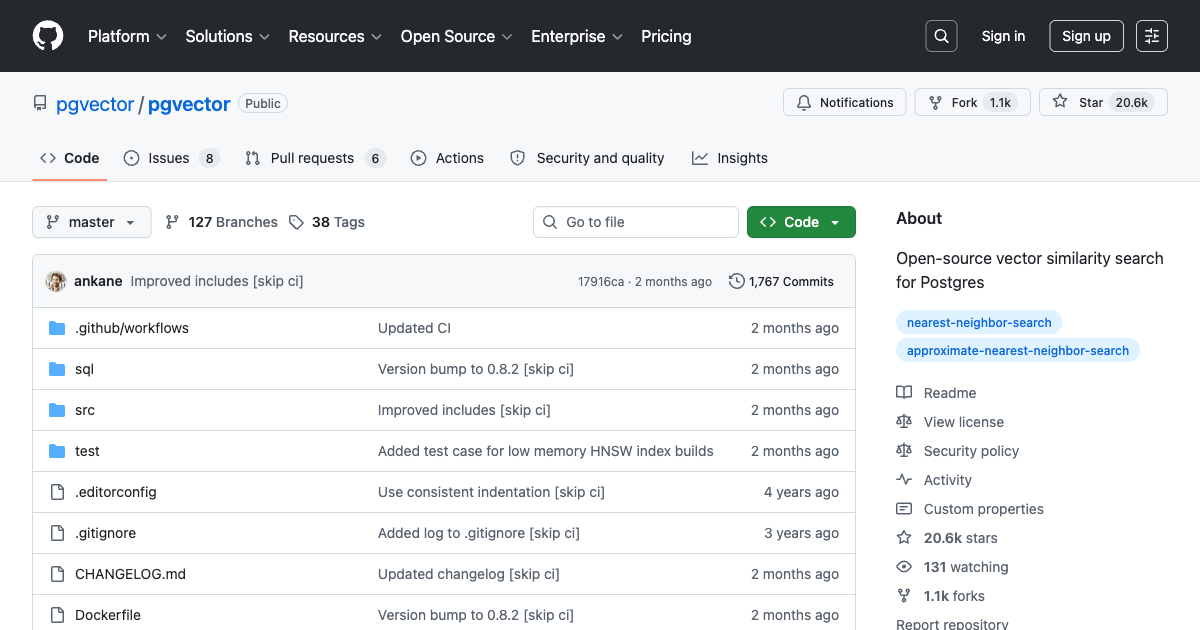
Task: Click the fork icon in Fork button
Action: [936, 103]
